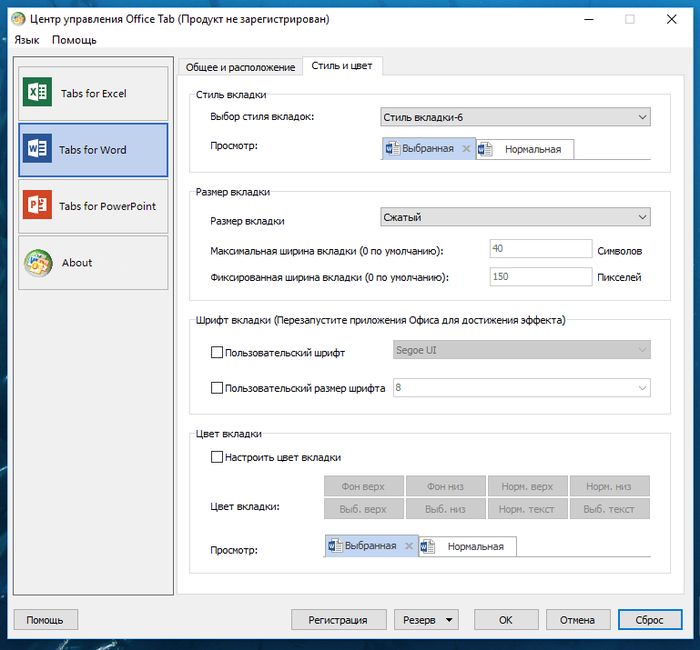Switch to the Общее и расположение tab
Screen dimensions: 700x650
click(x=240, y=67)
